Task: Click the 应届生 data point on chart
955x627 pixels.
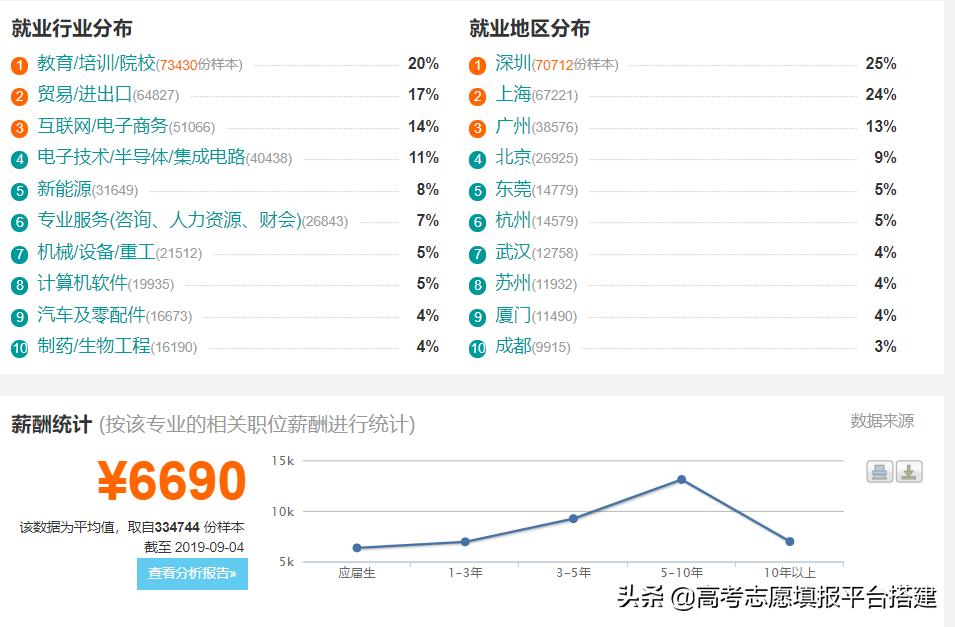Action: (x=357, y=548)
